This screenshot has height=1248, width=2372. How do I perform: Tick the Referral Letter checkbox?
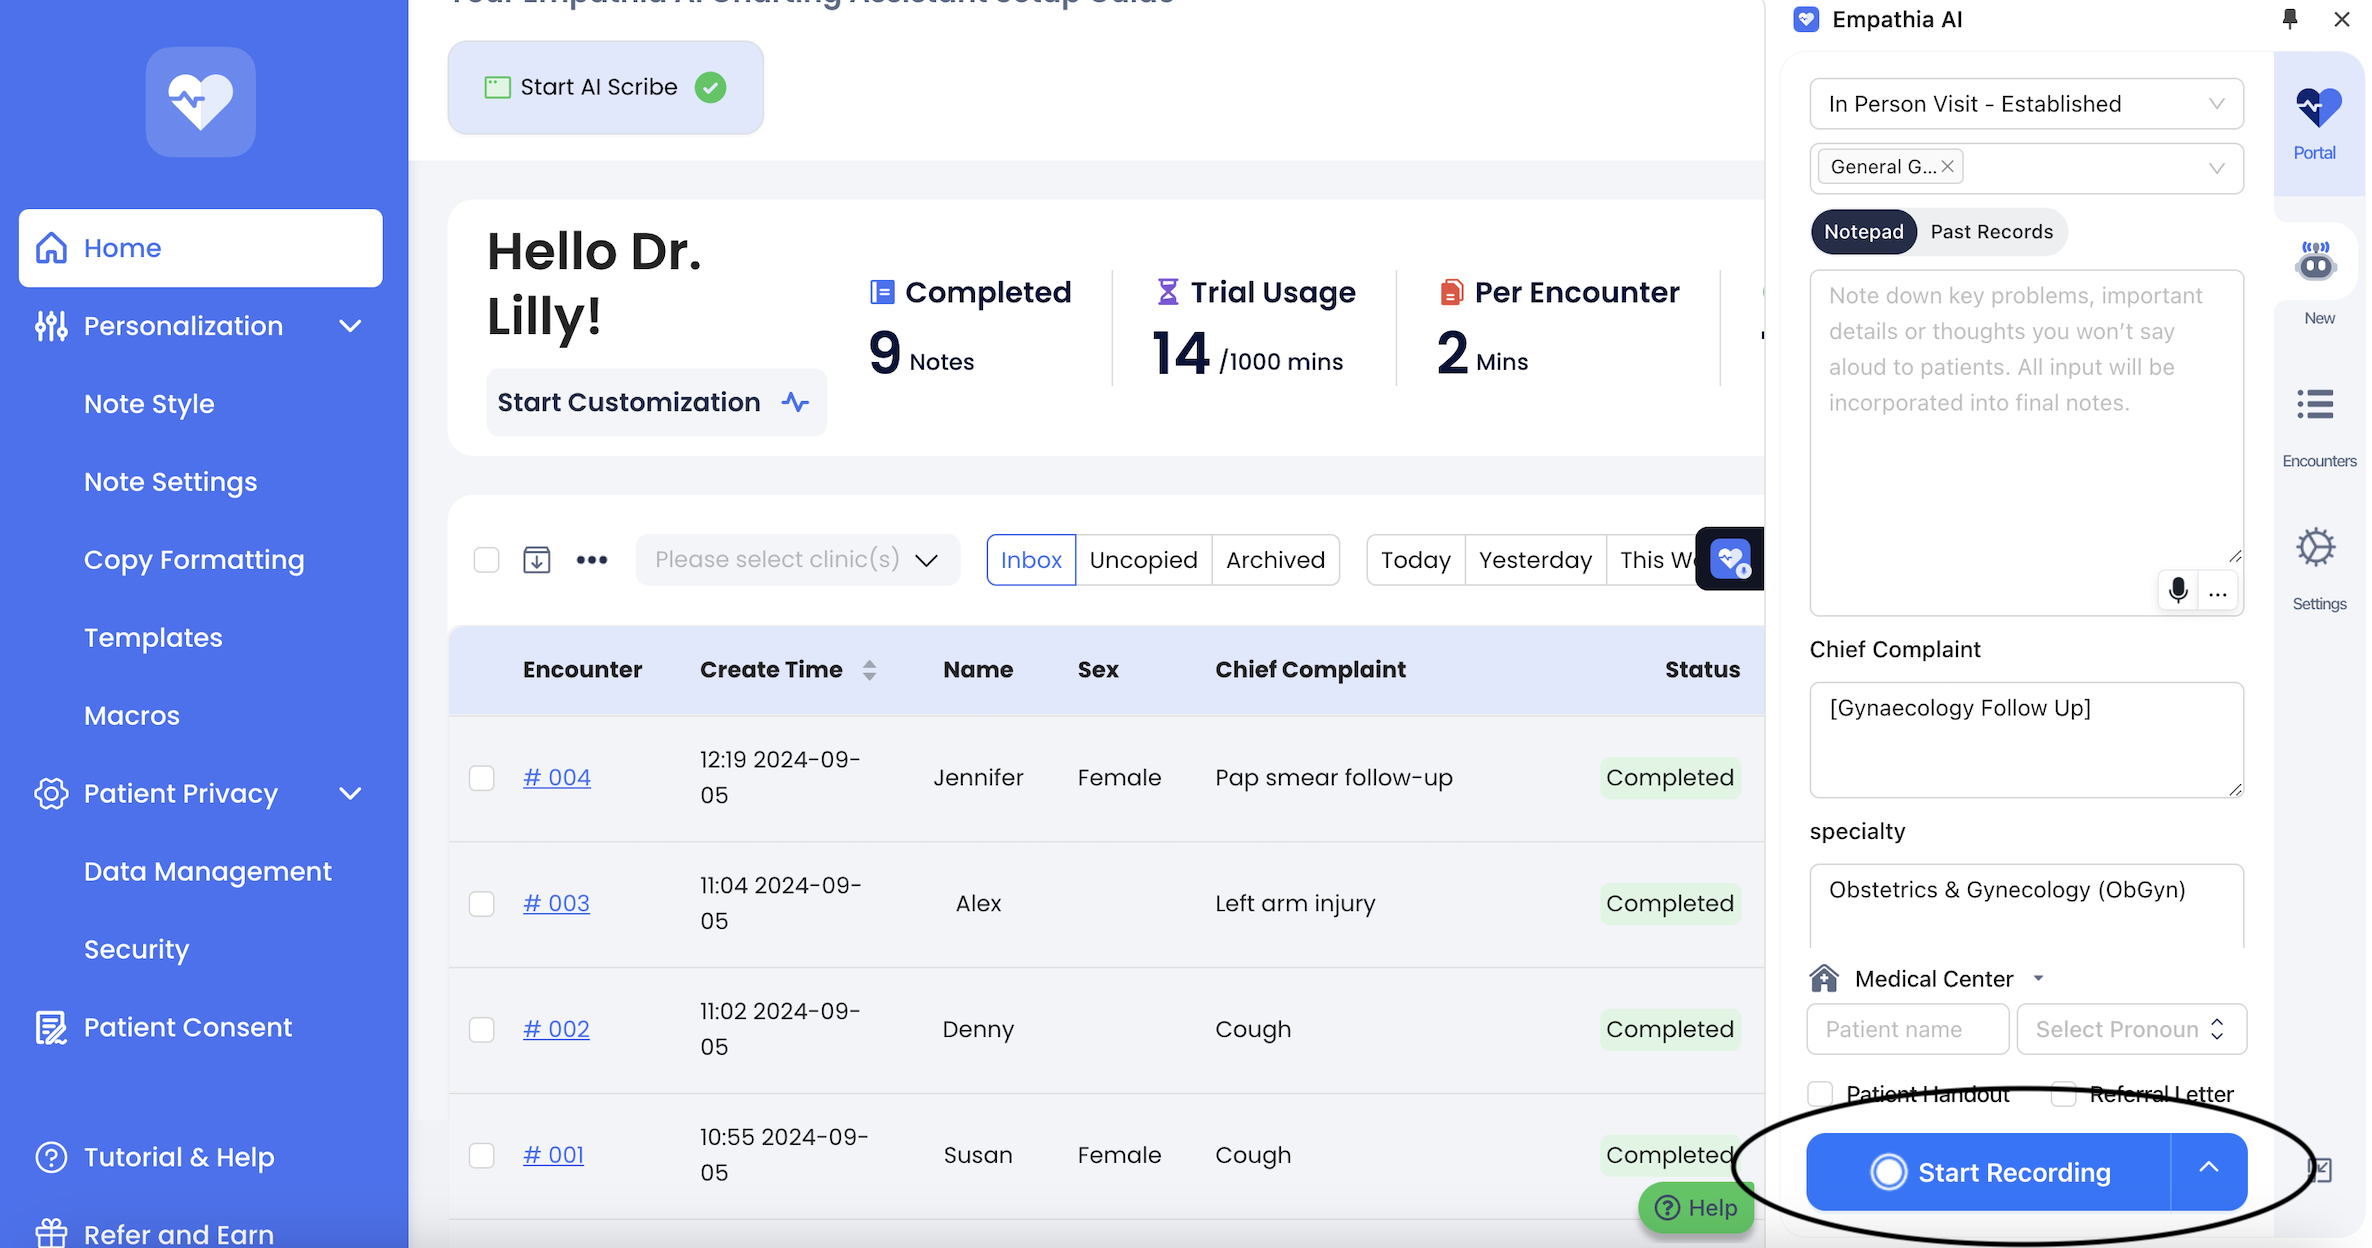pyautogui.click(x=2063, y=1094)
